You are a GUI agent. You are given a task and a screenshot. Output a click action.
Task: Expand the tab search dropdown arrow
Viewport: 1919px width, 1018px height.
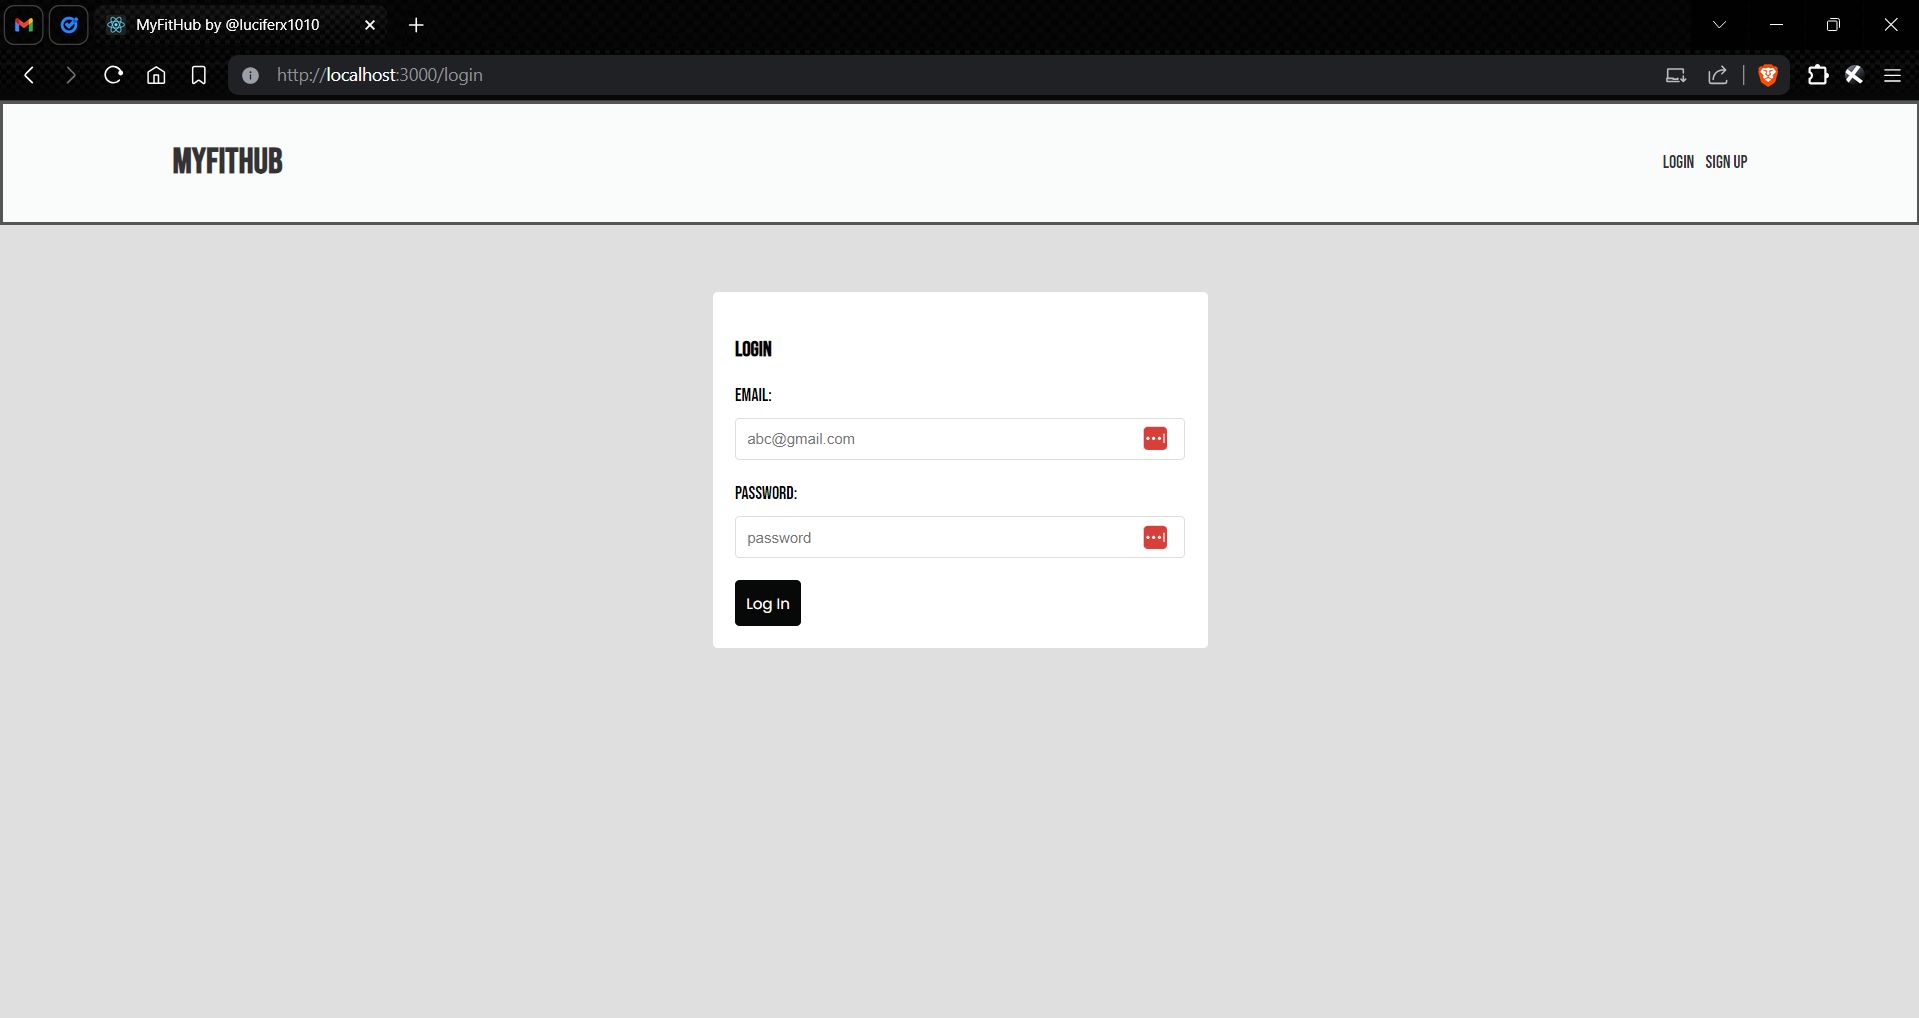[x=1719, y=25]
